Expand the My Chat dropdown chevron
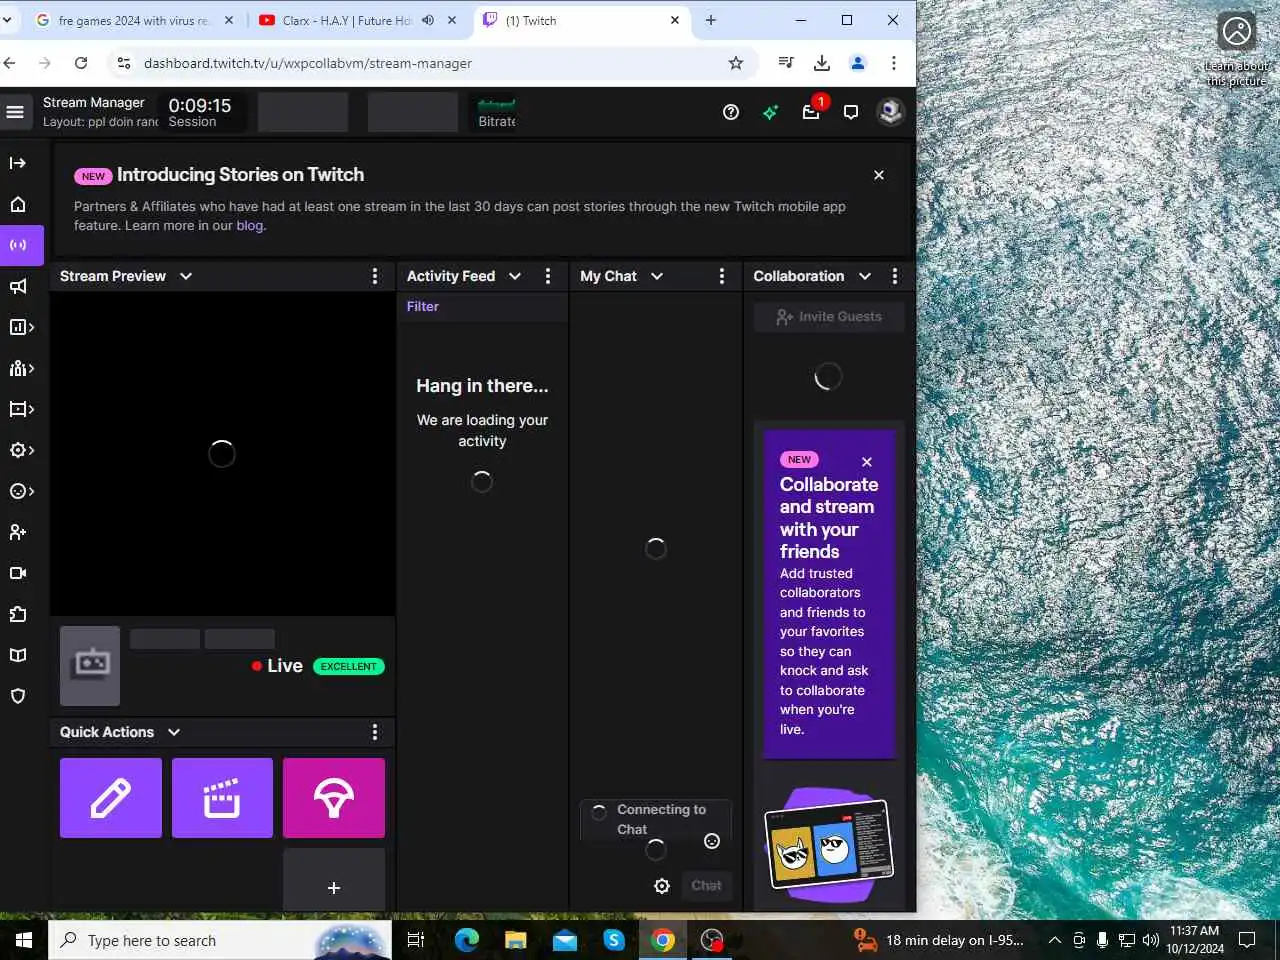1280x960 pixels. (x=657, y=276)
